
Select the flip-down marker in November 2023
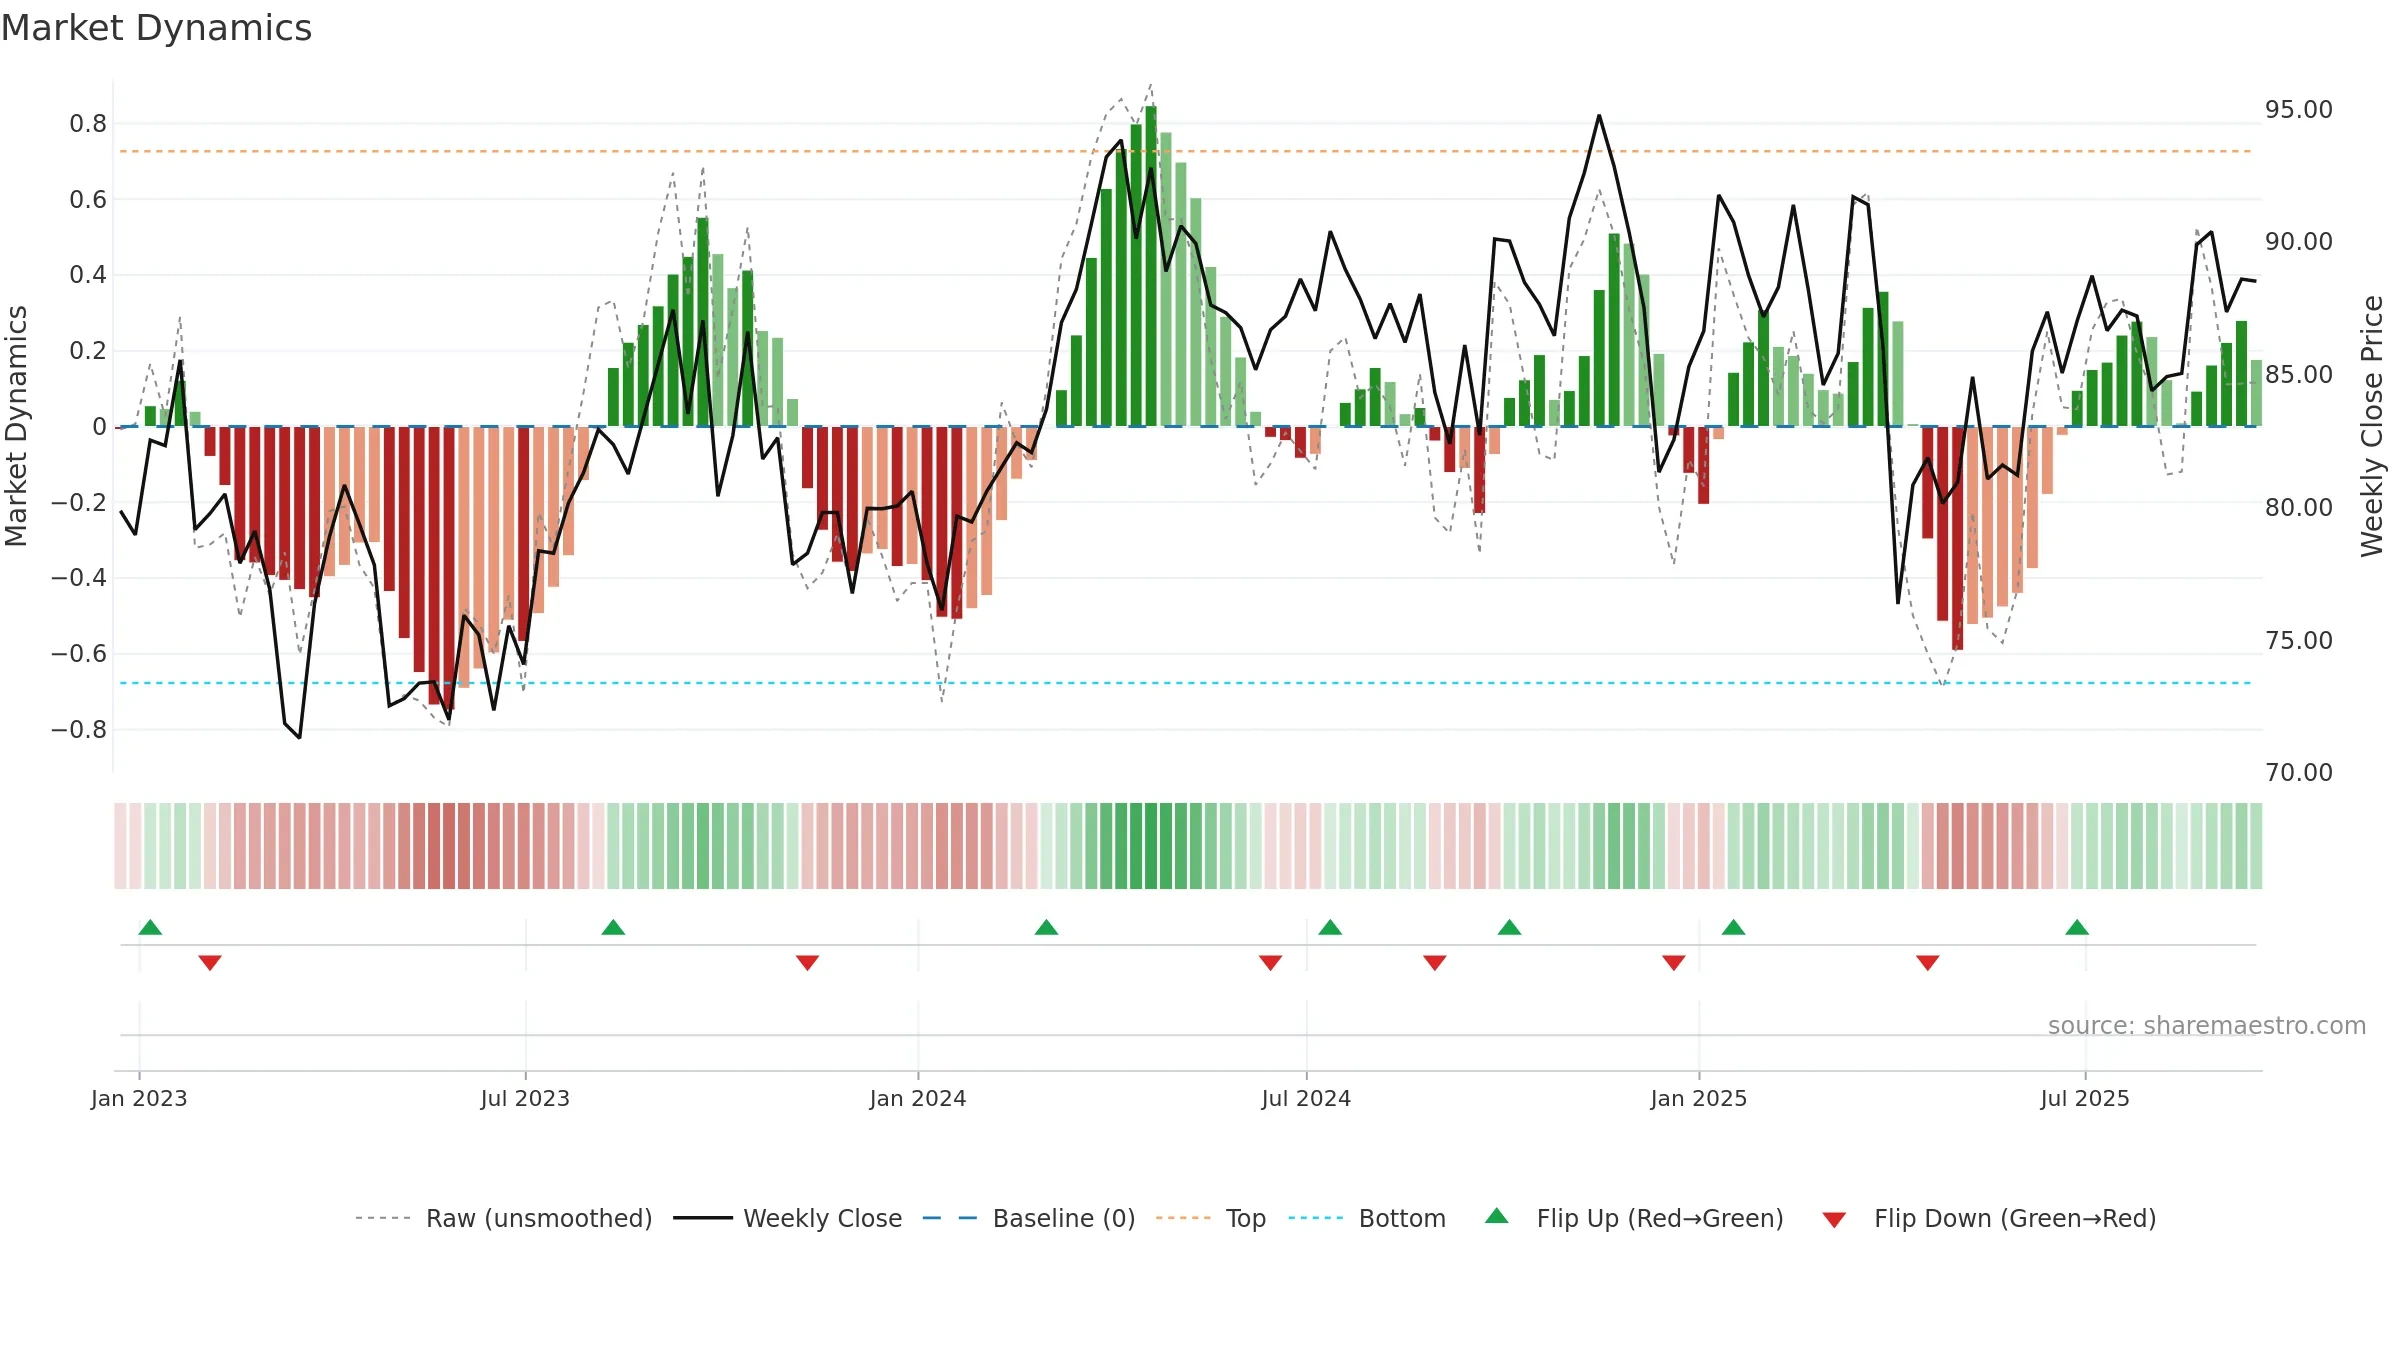click(807, 962)
